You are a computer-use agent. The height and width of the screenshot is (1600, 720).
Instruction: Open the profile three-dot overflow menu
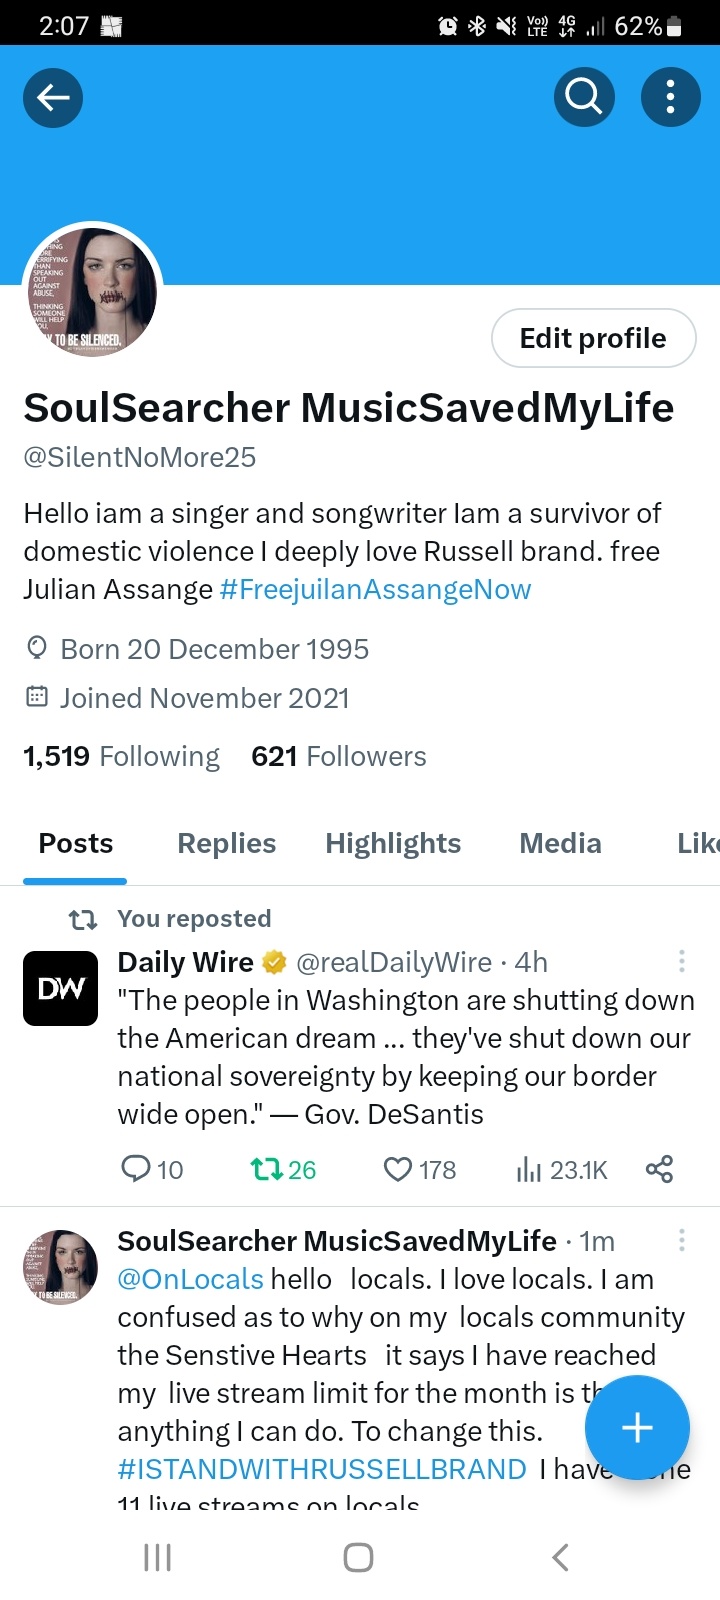pyautogui.click(x=670, y=97)
